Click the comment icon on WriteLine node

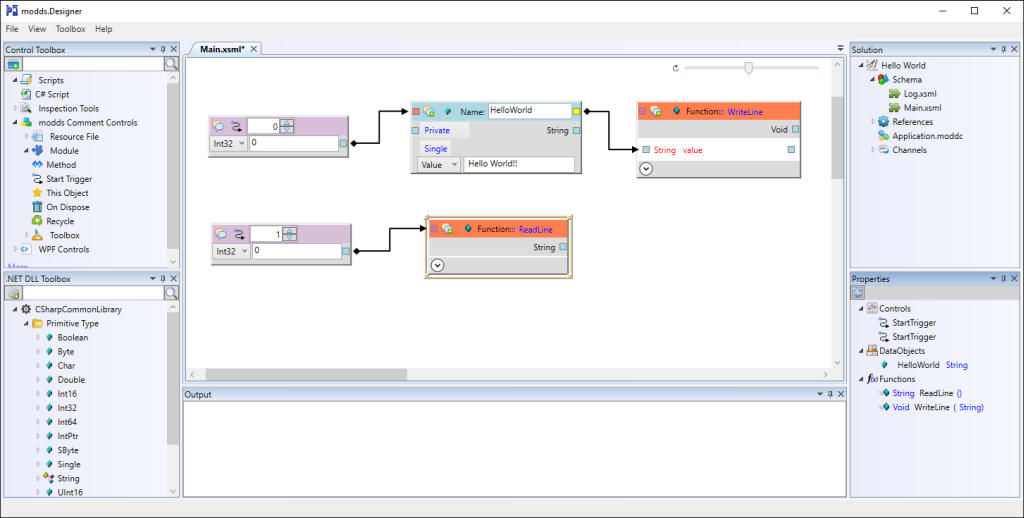coord(656,112)
